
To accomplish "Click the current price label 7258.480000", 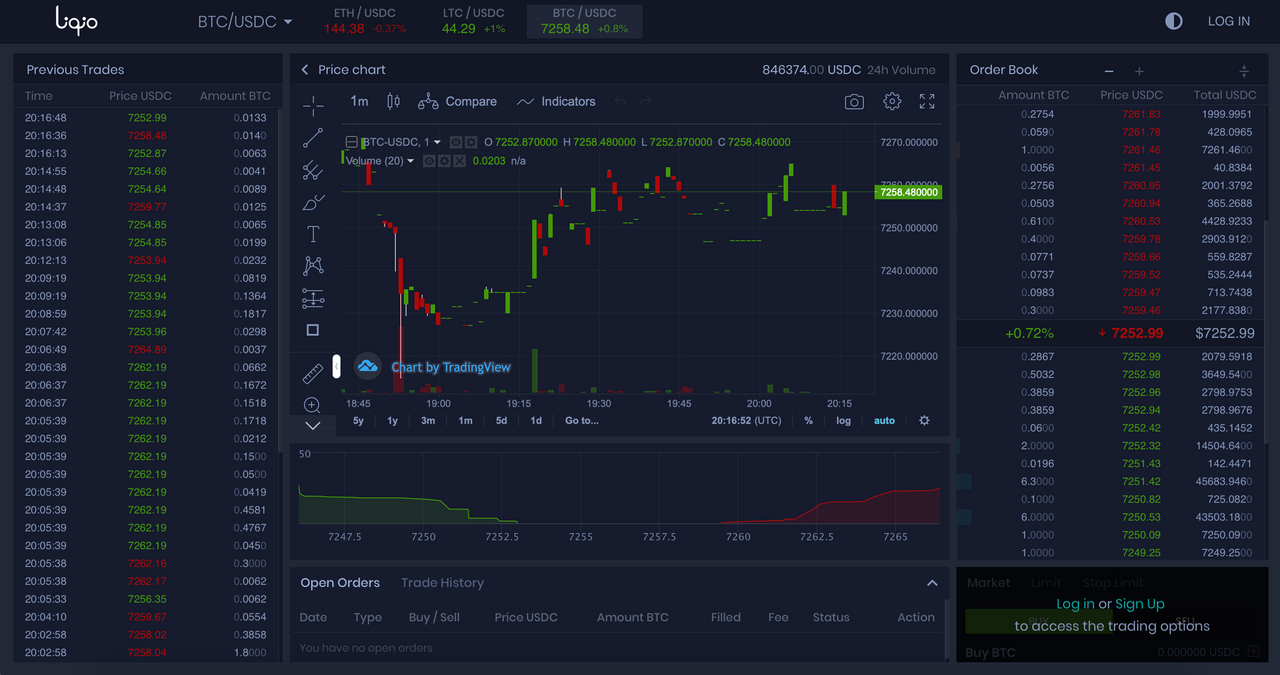I will 908,192.
